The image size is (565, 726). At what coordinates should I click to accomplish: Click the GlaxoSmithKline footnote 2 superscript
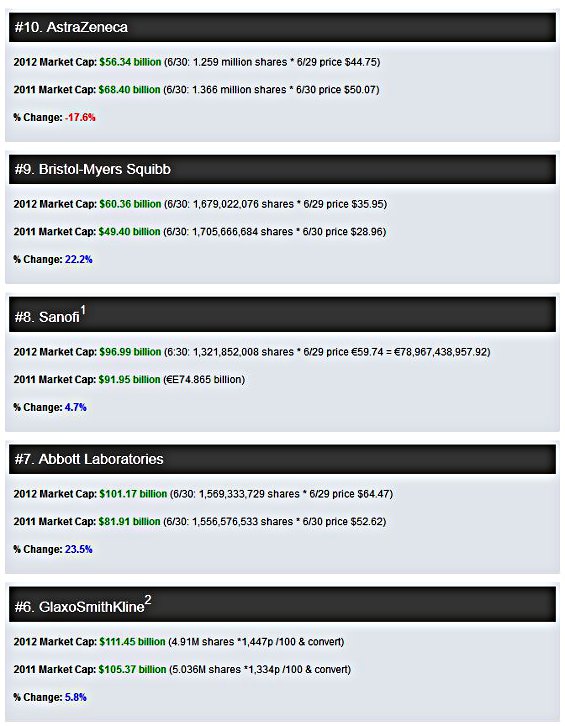(x=148, y=600)
